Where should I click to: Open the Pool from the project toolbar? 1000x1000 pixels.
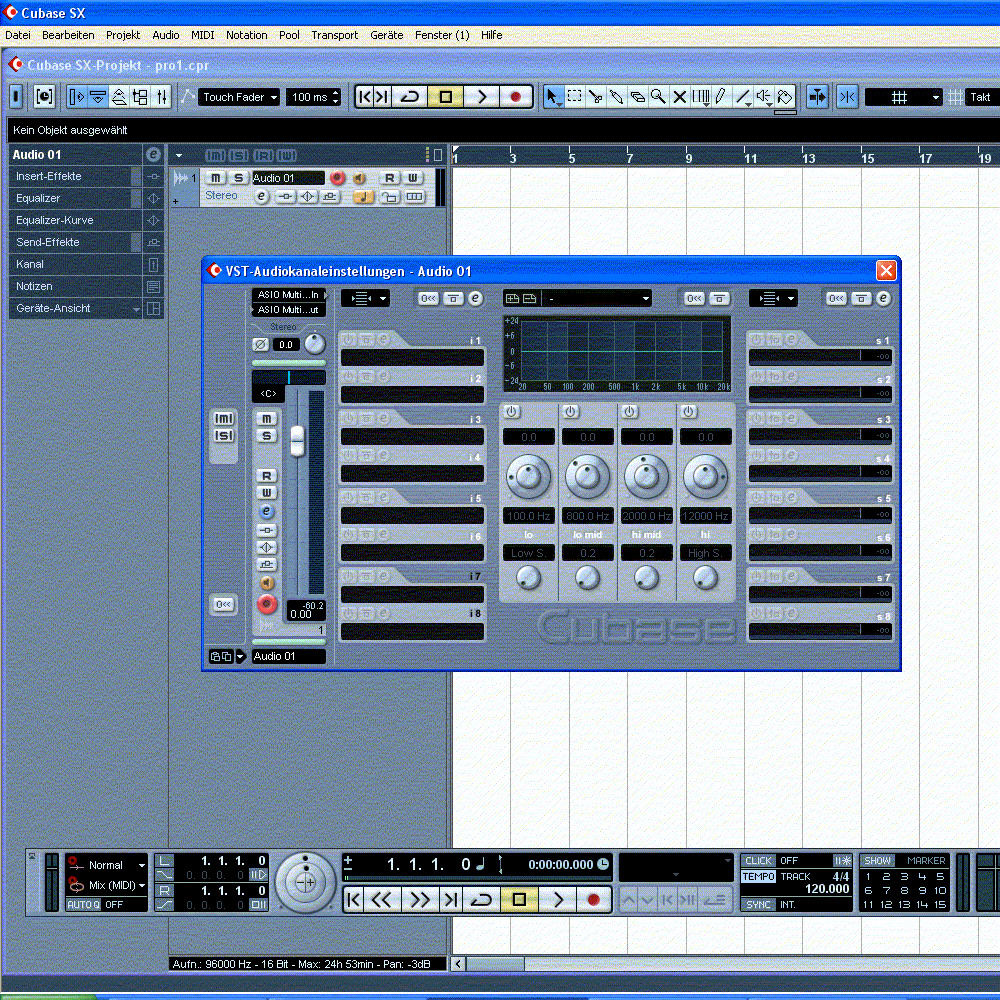tap(140, 97)
